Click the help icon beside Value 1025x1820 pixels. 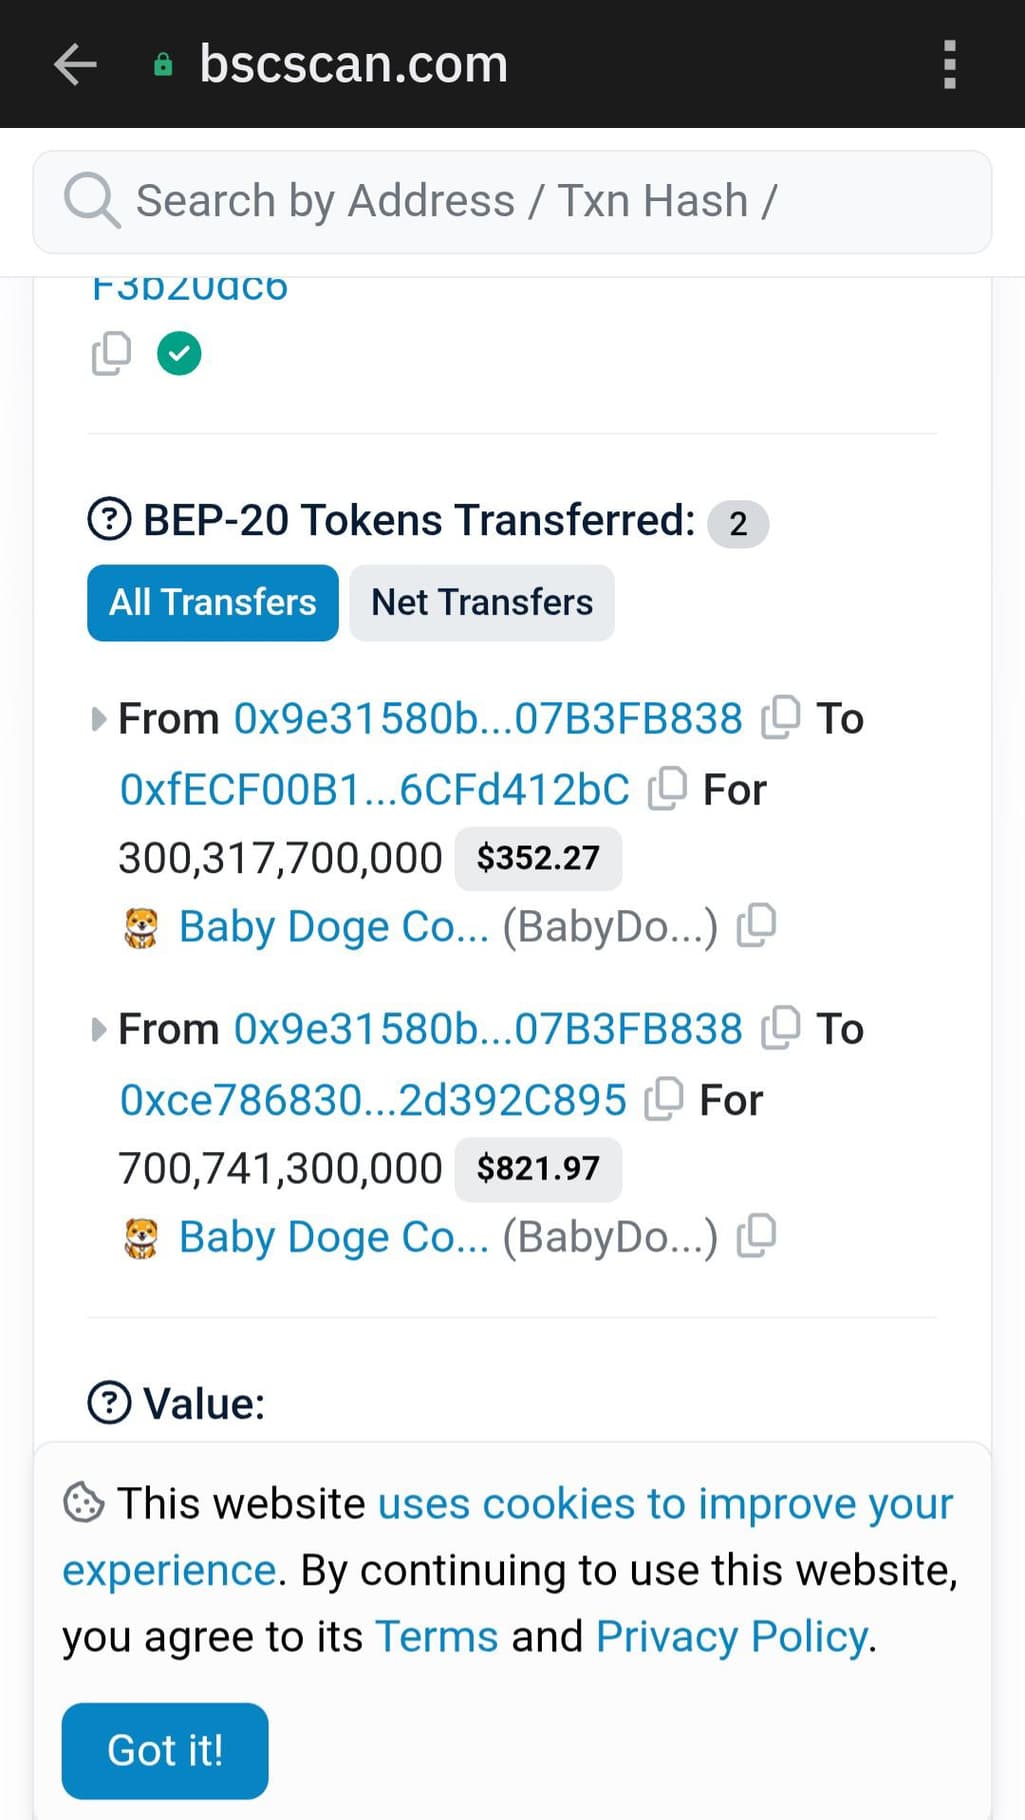click(x=109, y=1402)
